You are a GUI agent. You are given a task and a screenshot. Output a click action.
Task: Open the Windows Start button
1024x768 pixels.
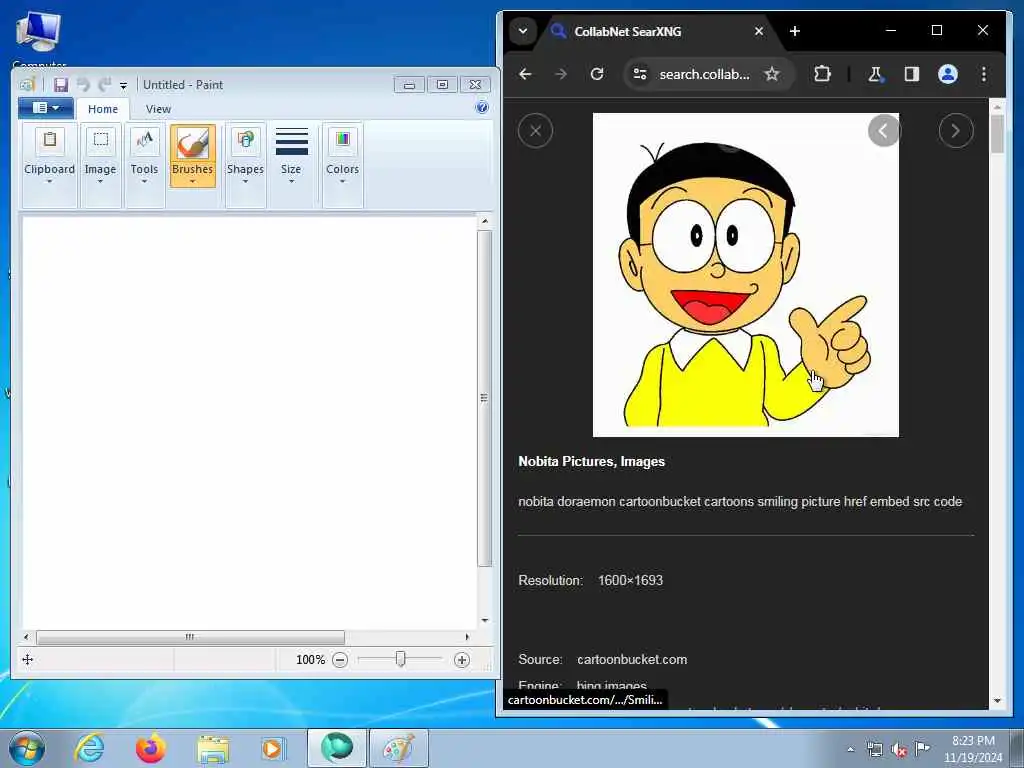[27, 748]
